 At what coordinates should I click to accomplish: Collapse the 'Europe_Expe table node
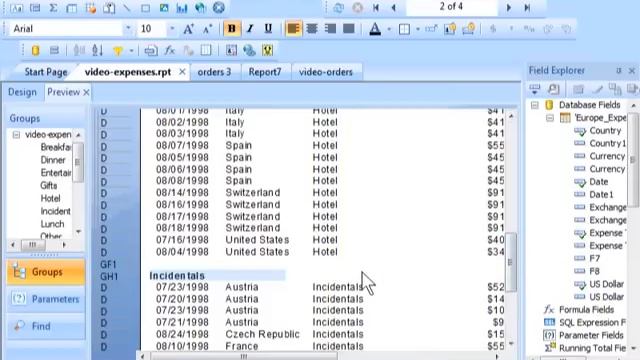[x=550, y=118]
